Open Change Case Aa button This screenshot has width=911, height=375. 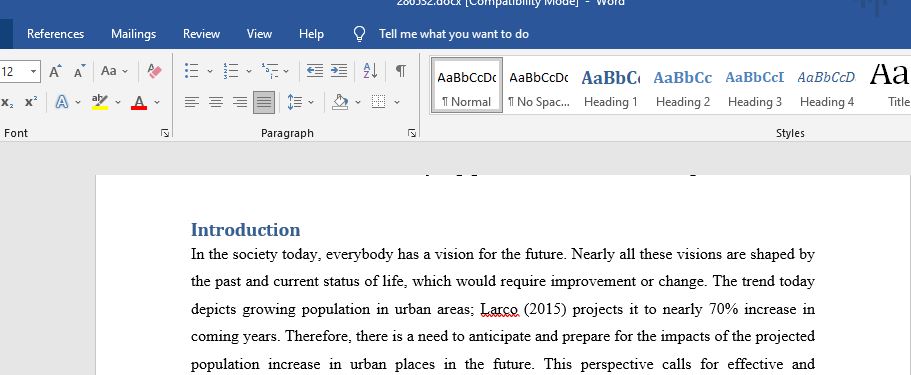click(109, 72)
